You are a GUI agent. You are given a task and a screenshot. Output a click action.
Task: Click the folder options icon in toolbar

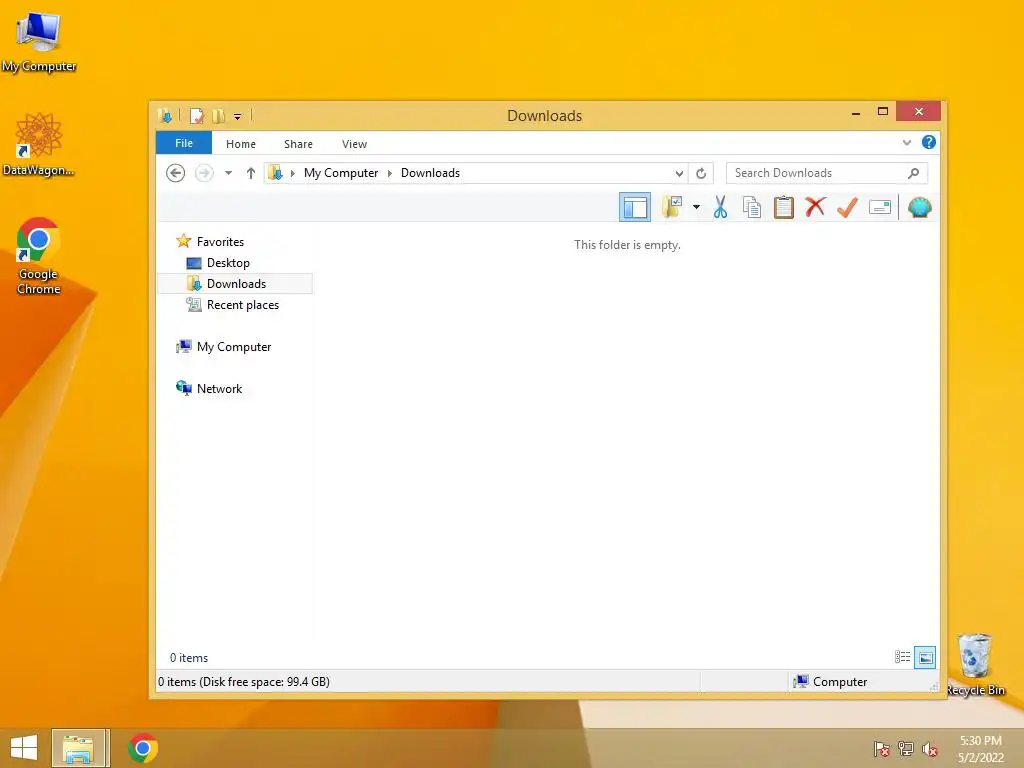(672, 208)
